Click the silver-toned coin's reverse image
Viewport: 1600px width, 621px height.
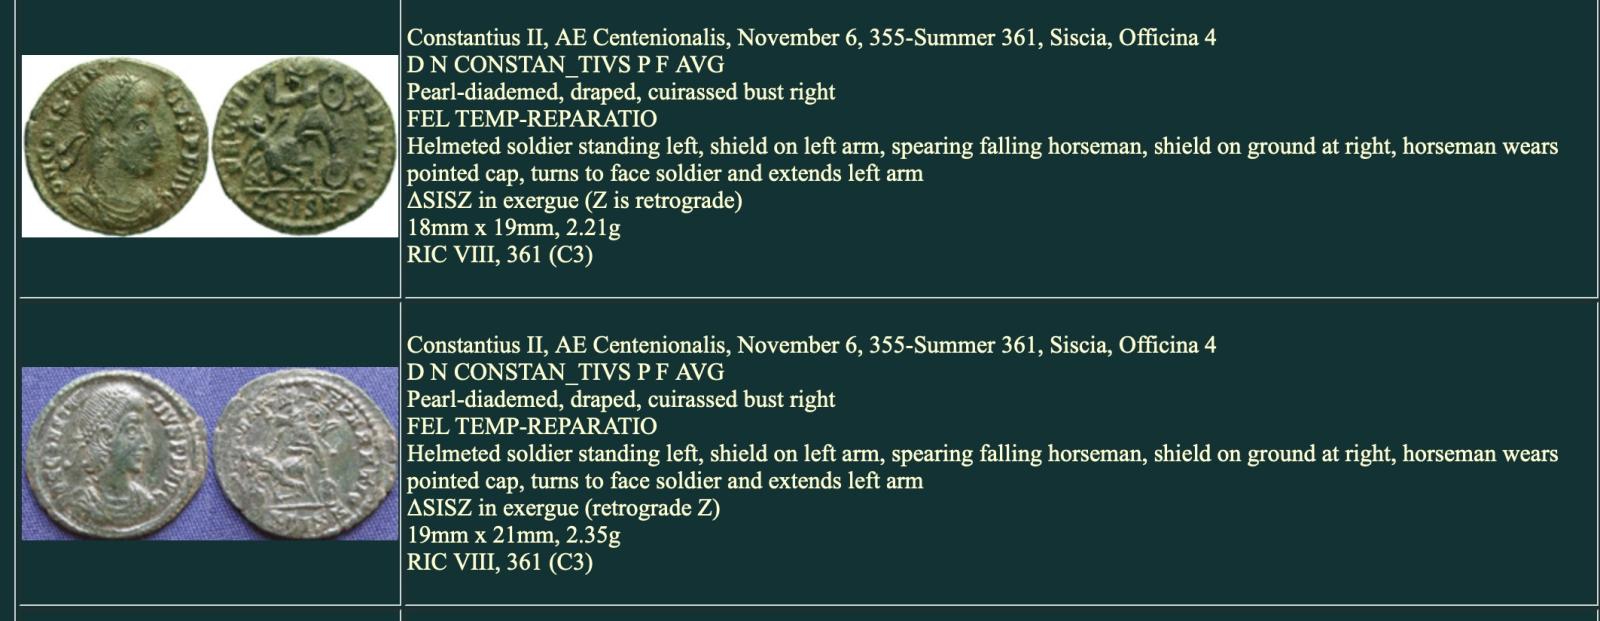[306, 453]
